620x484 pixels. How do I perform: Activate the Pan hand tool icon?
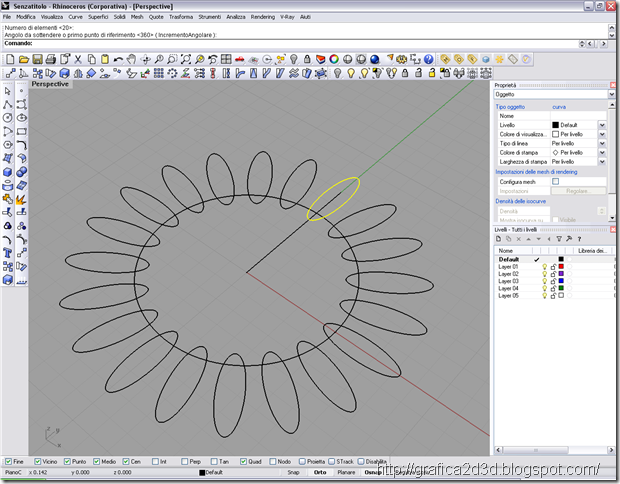132,59
